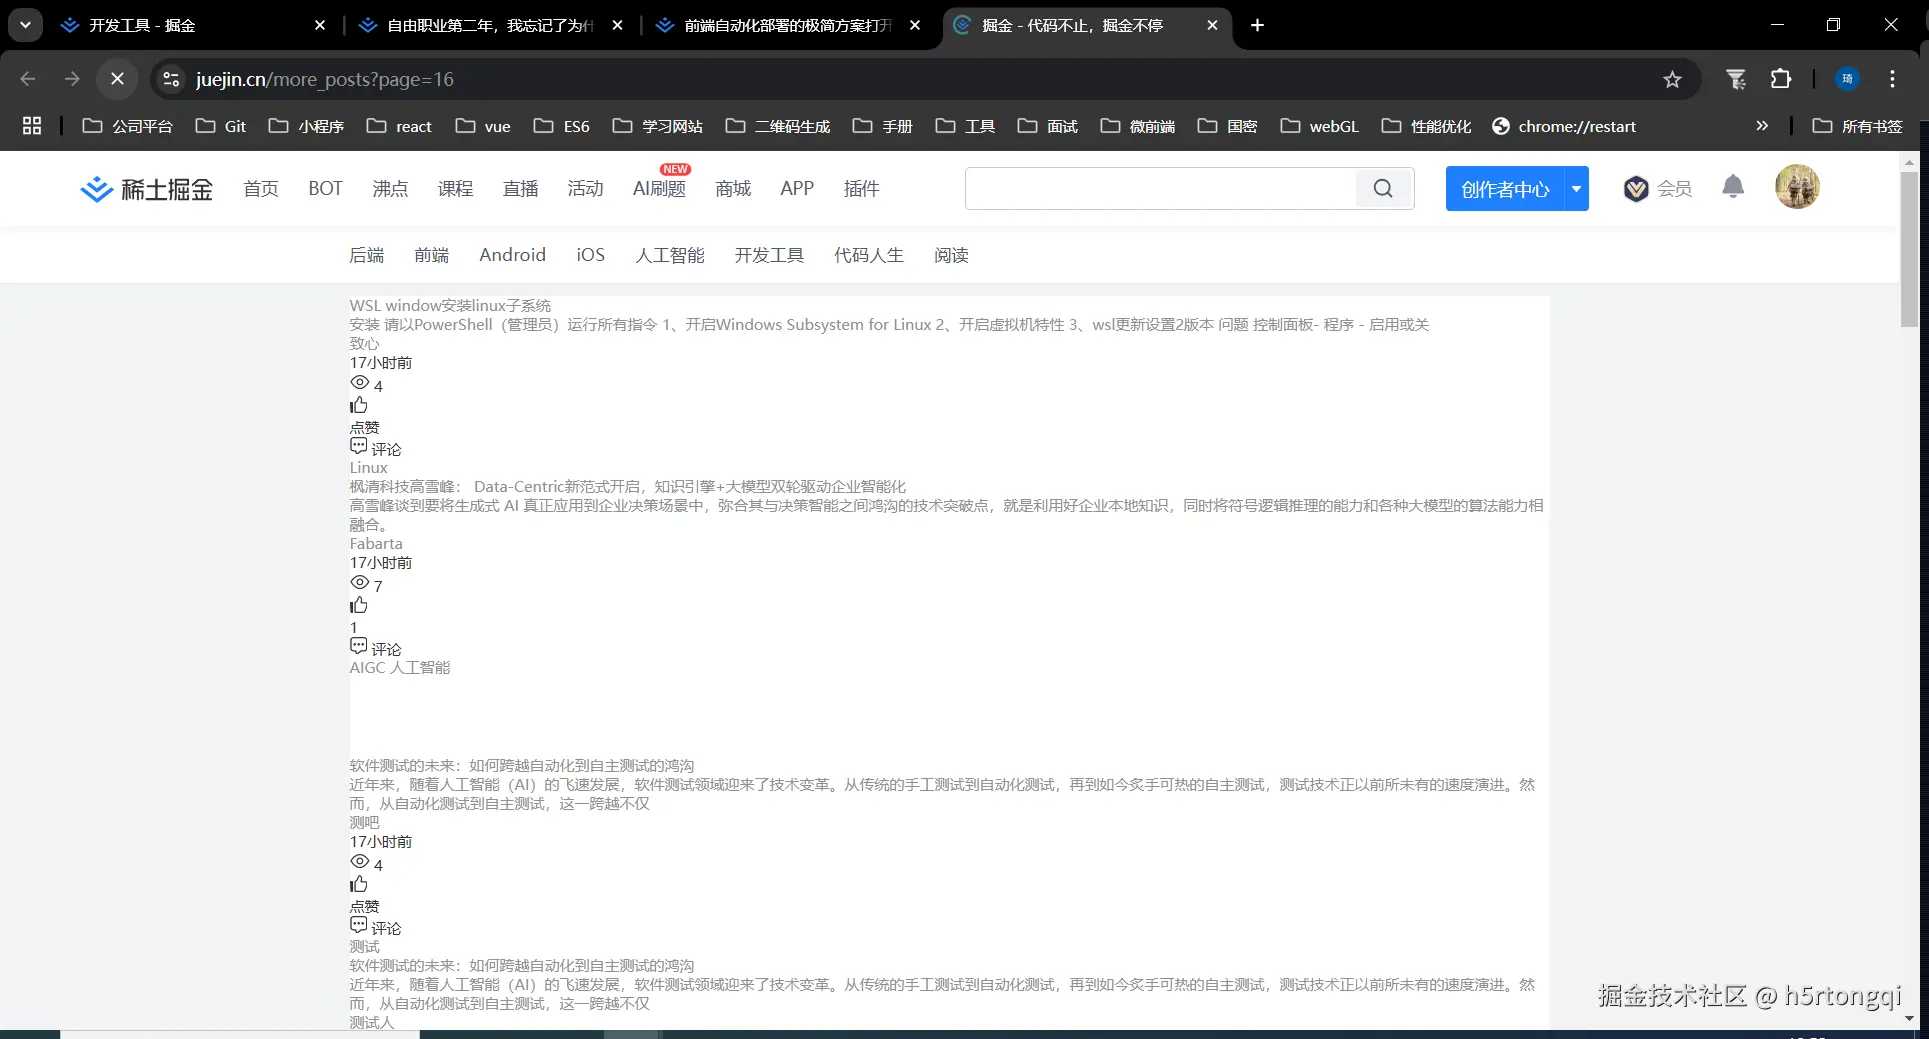
Task: Click the browser back arrow
Action: (27, 79)
